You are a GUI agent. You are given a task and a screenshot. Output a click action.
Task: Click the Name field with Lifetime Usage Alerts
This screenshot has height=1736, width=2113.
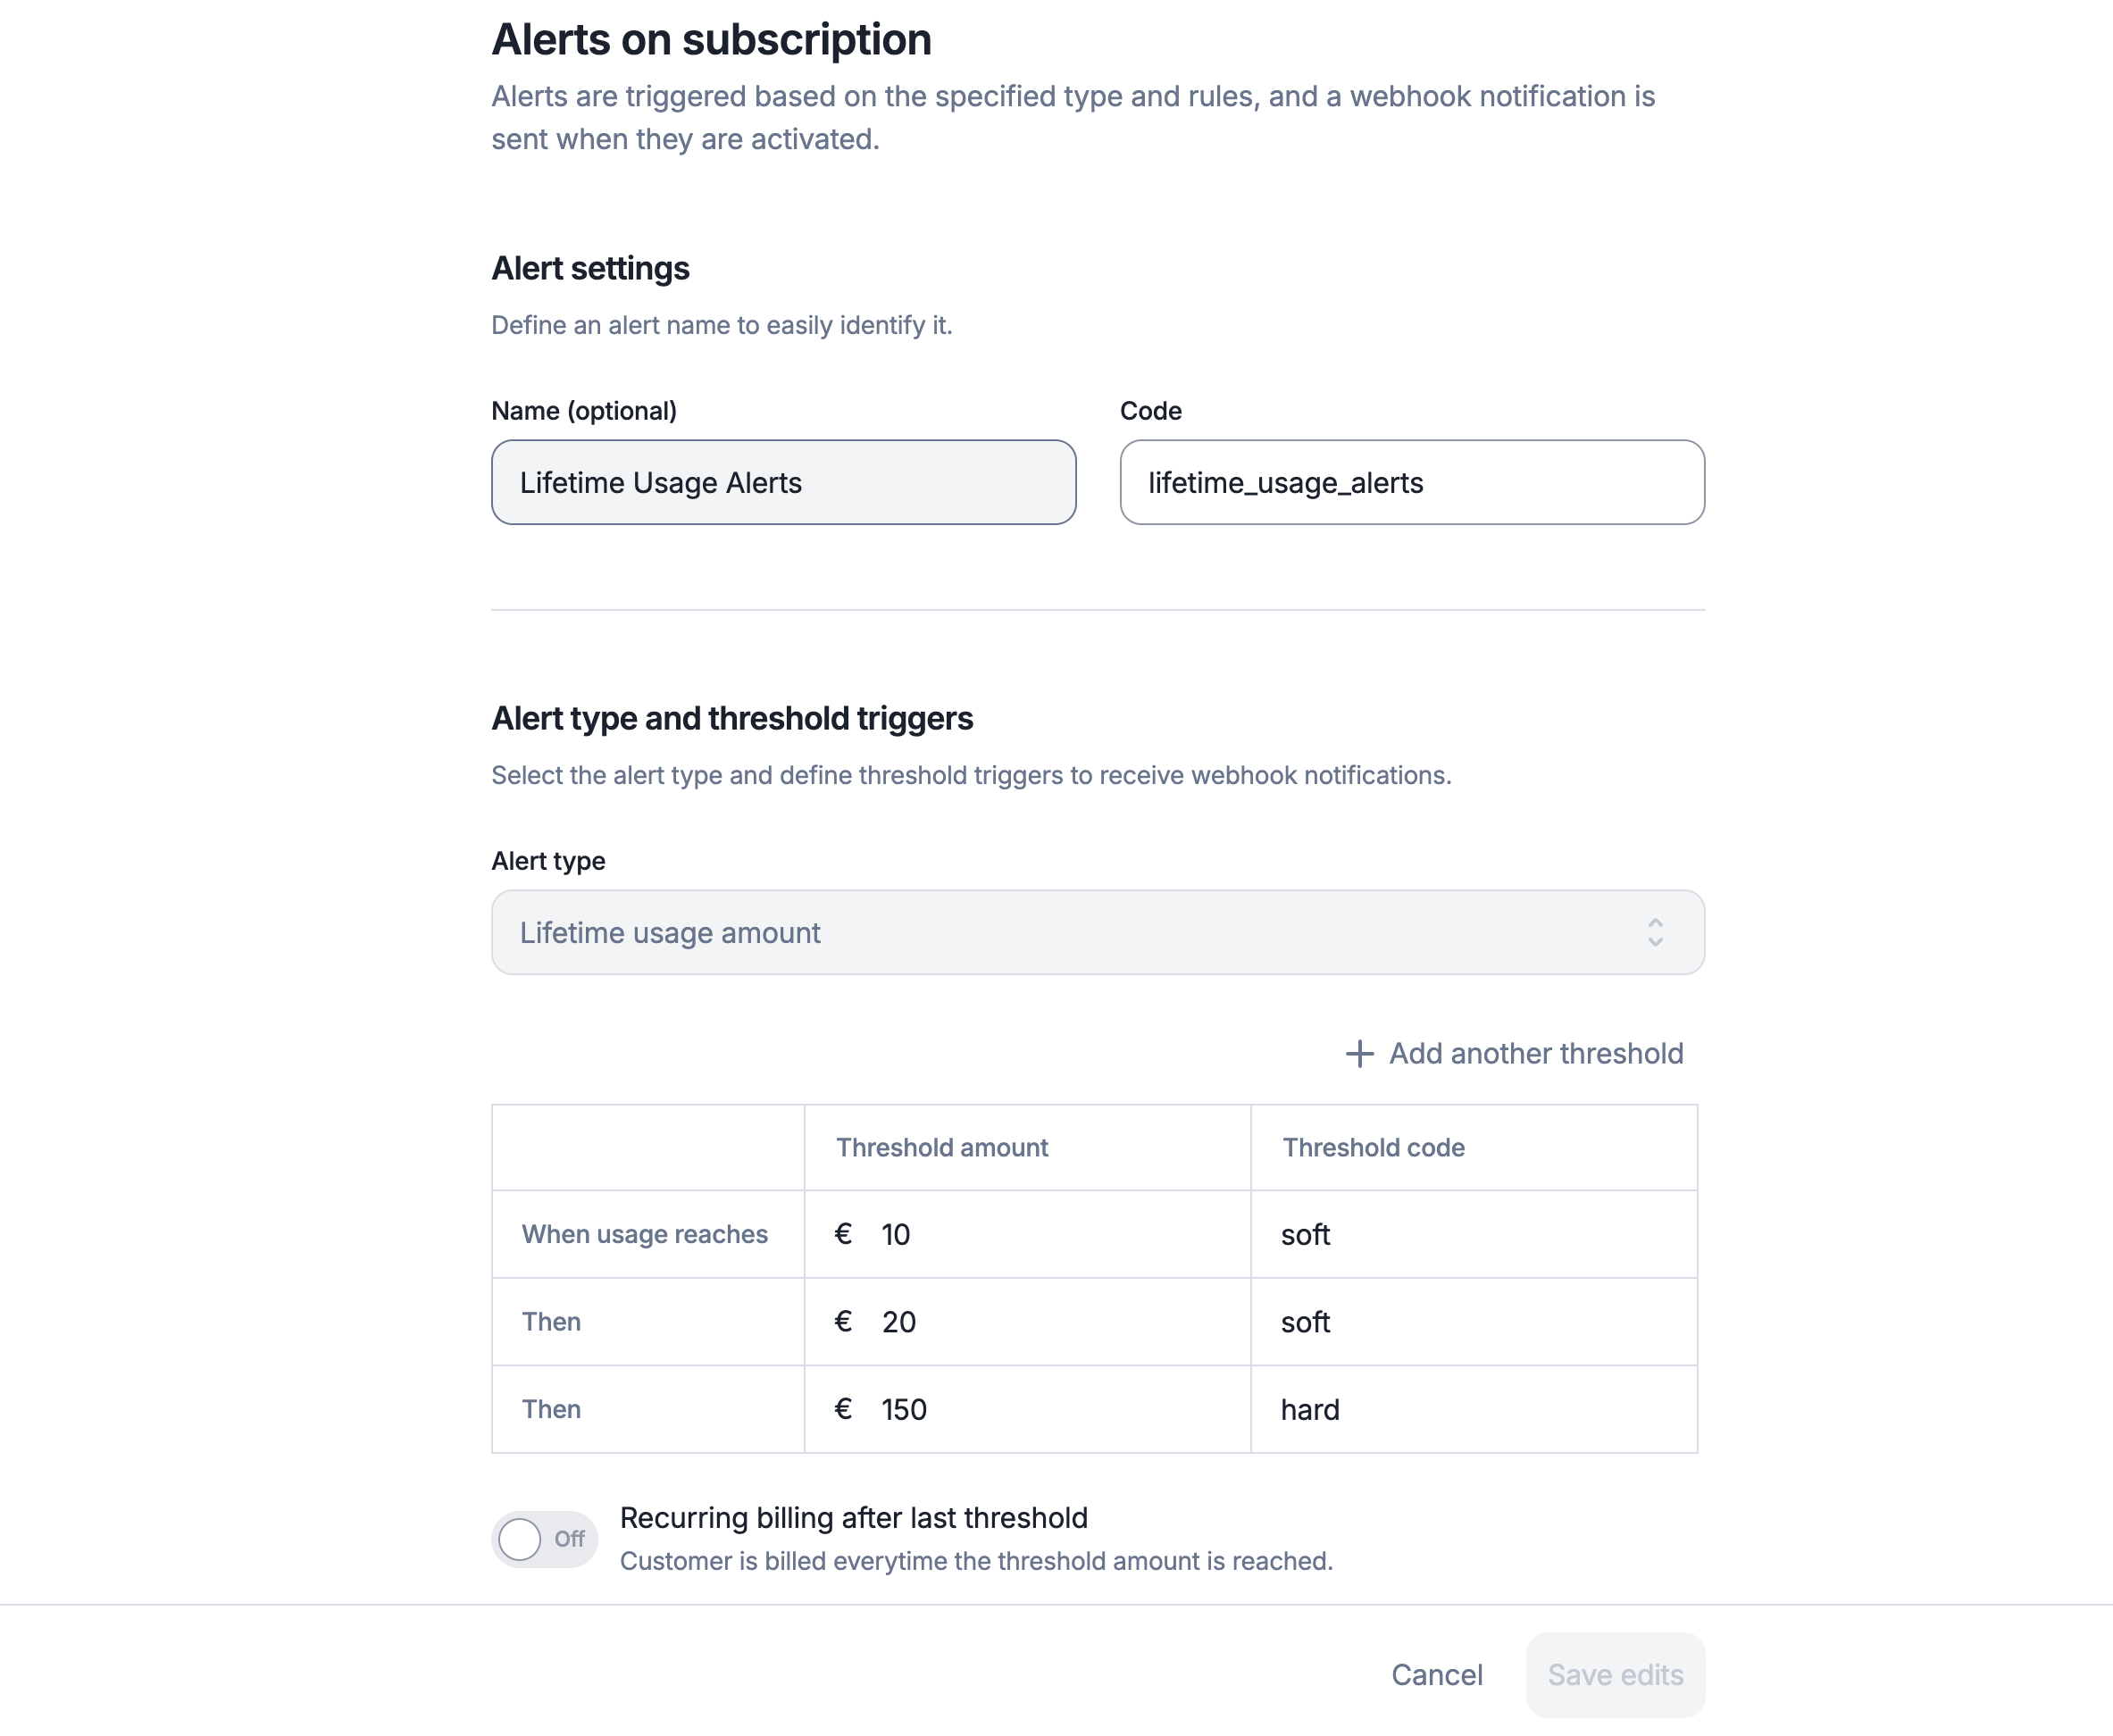tap(784, 482)
